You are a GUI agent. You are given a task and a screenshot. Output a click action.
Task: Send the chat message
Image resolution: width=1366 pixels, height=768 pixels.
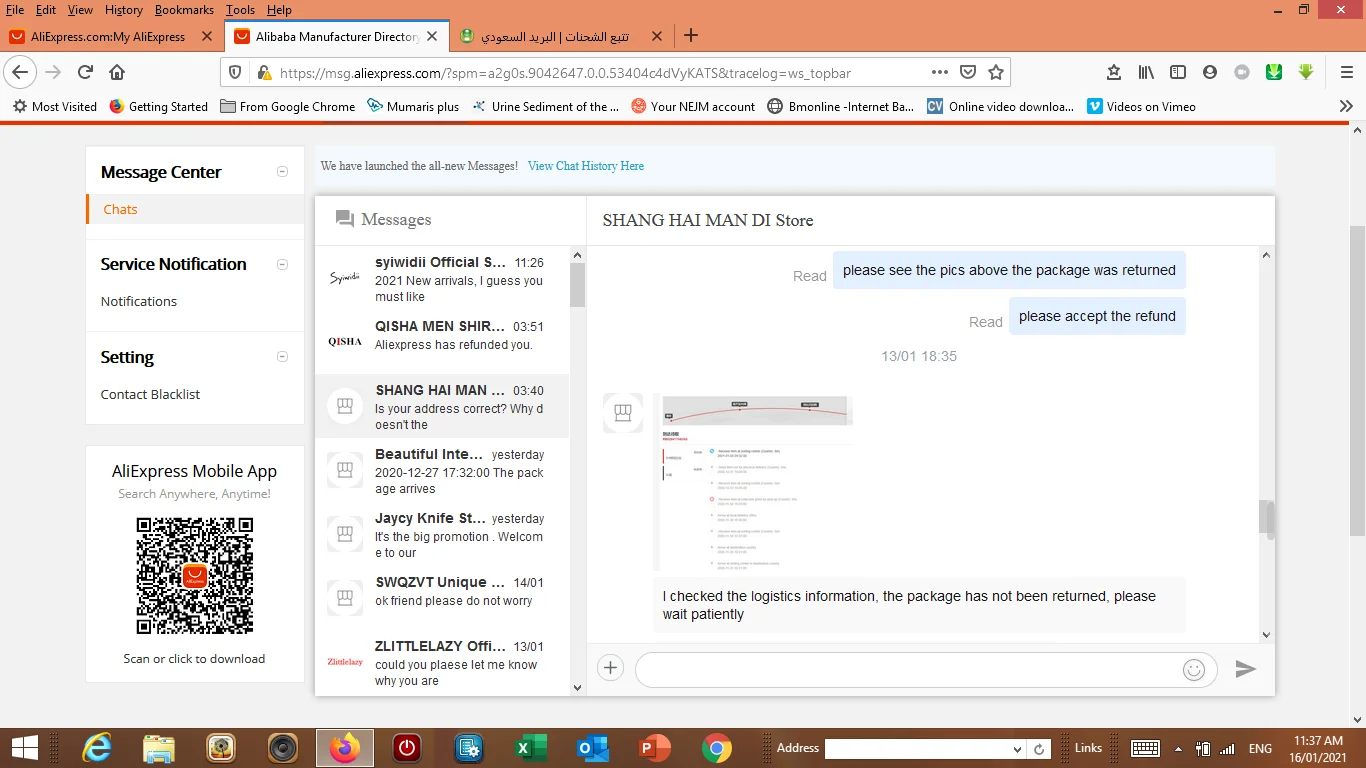click(1246, 669)
